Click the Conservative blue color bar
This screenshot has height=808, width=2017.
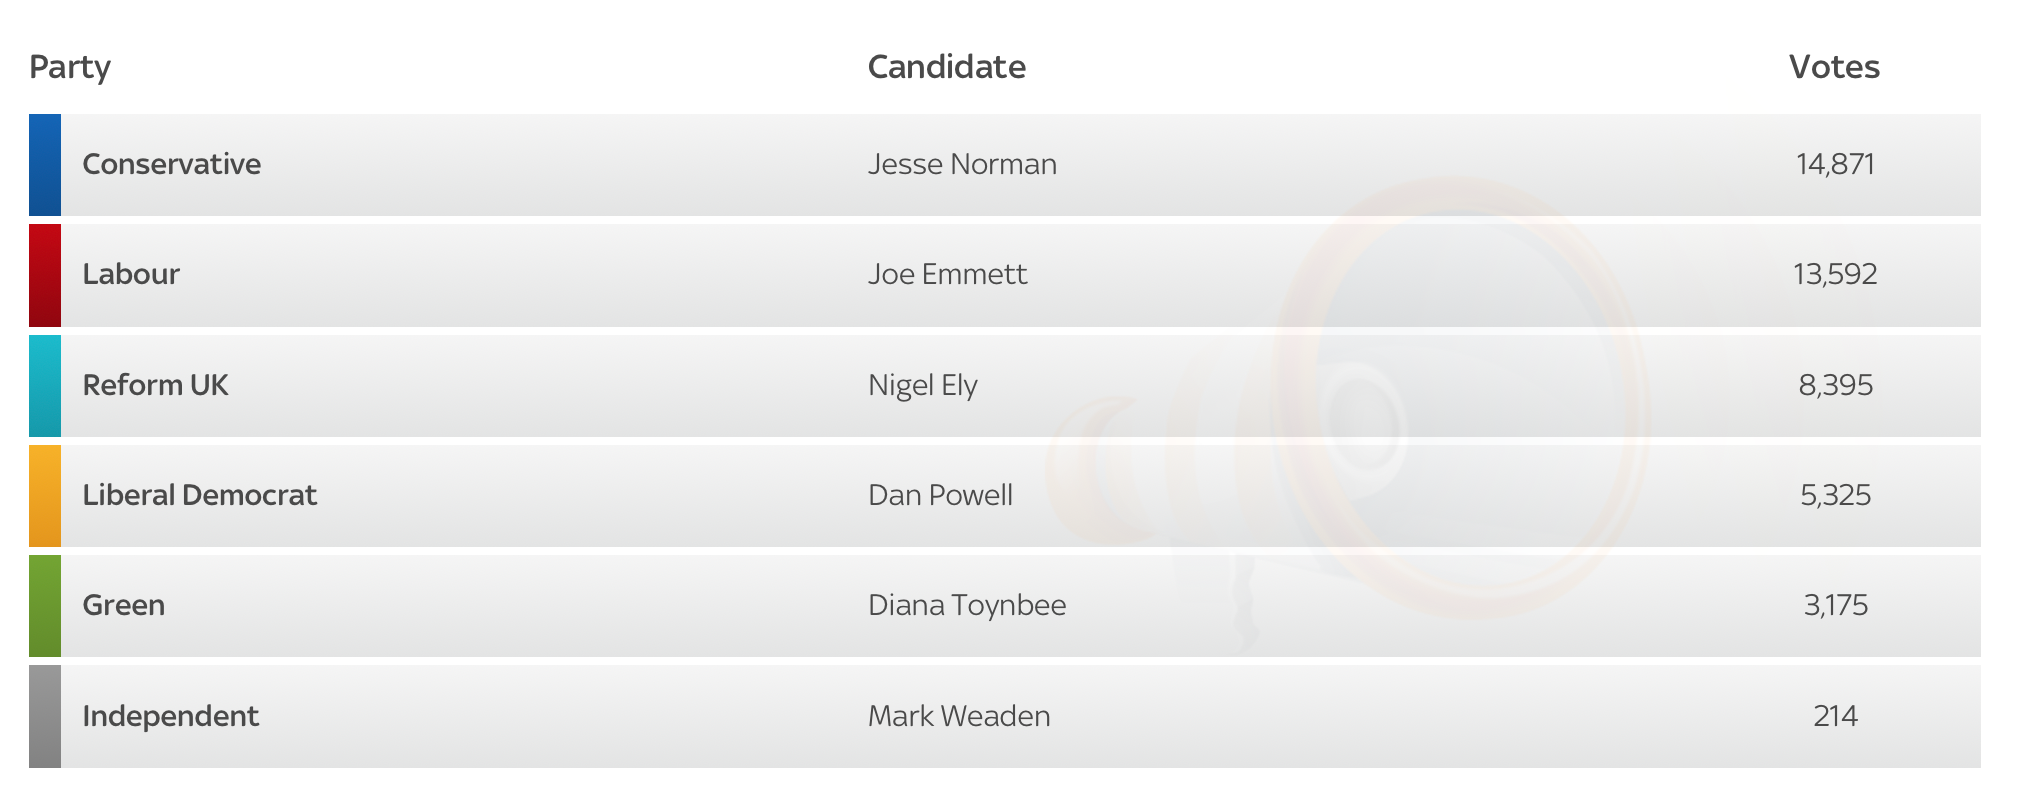[x=45, y=165]
